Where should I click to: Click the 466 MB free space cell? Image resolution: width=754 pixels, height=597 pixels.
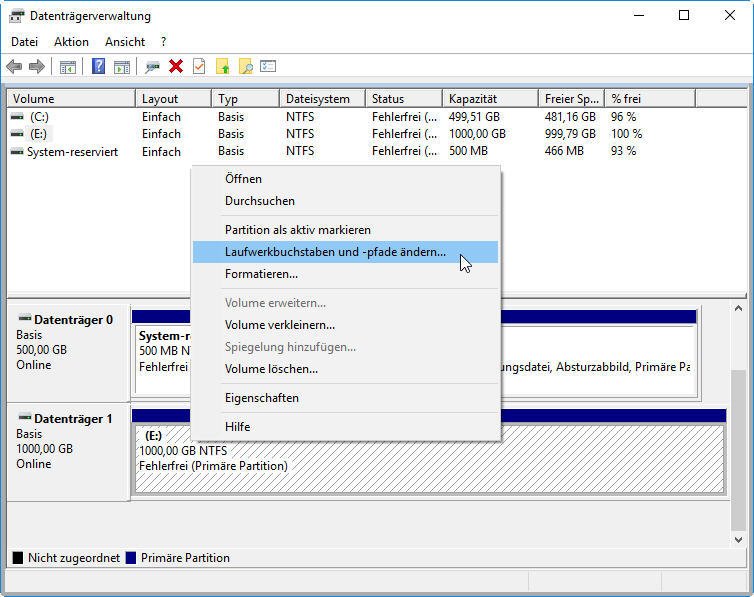click(564, 151)
